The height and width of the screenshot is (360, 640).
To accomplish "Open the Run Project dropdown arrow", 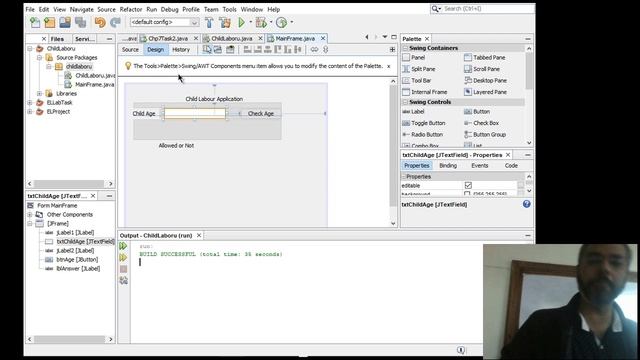I will 251,22.
